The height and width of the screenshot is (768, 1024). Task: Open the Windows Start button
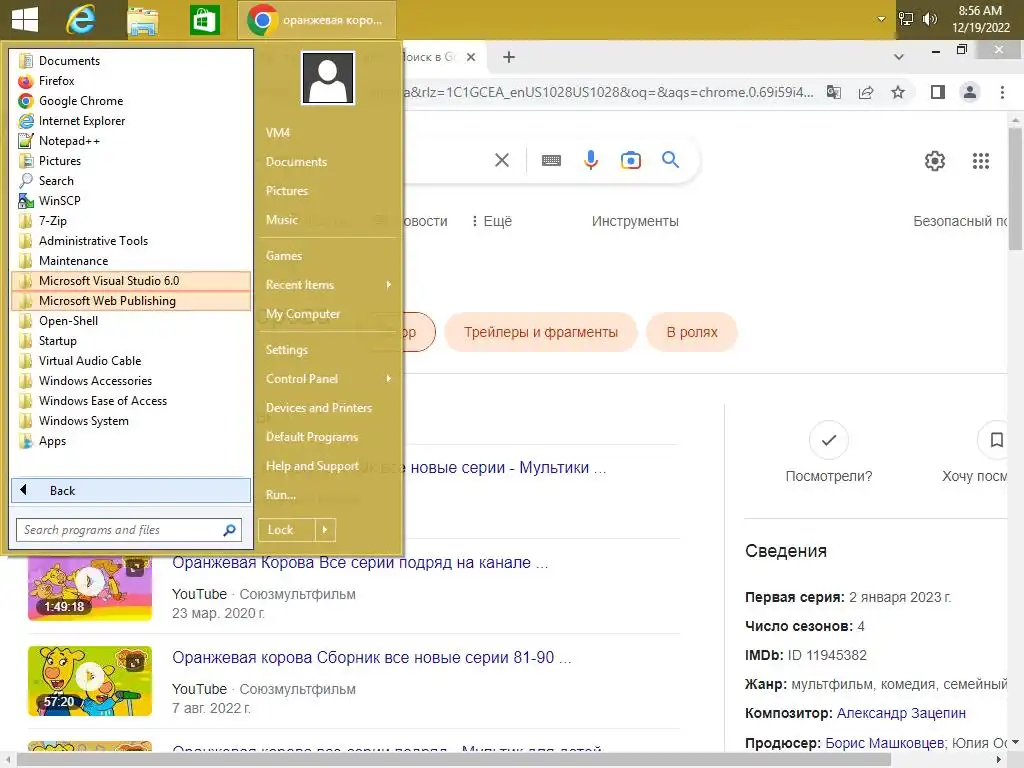25,19
